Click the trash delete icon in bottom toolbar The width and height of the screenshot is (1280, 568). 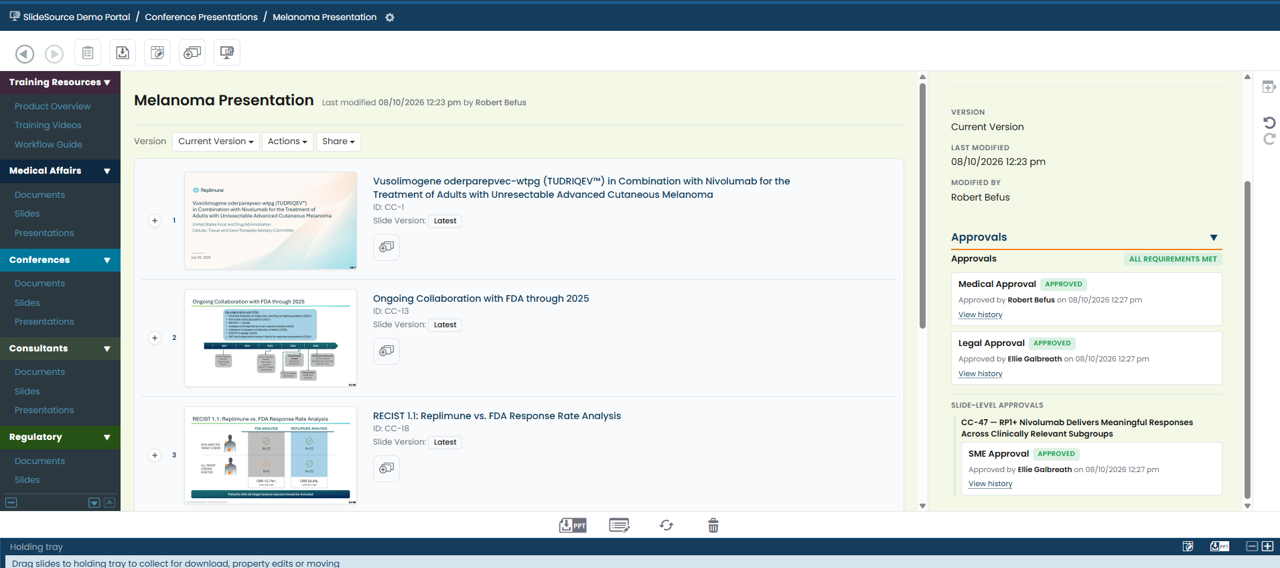click(713, 525)
